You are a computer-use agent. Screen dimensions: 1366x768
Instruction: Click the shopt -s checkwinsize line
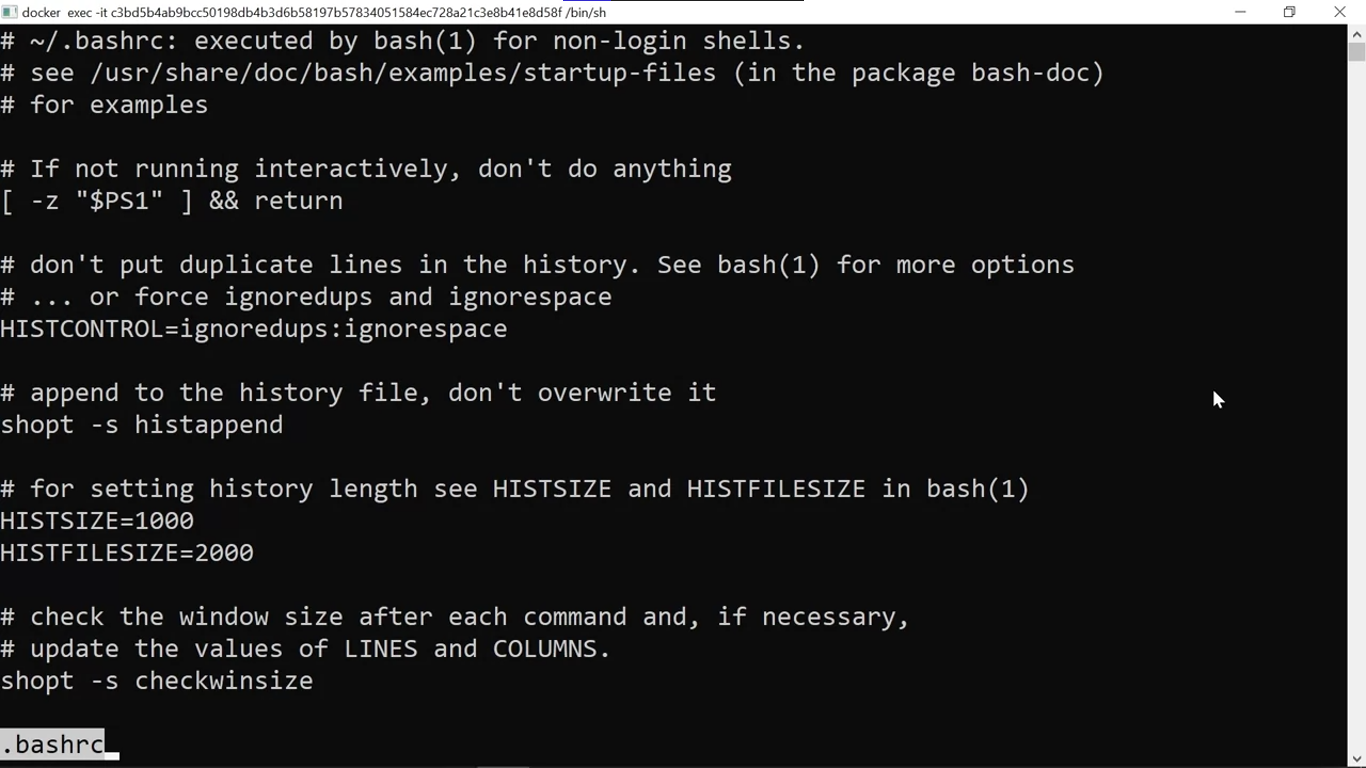coord(157,681)
